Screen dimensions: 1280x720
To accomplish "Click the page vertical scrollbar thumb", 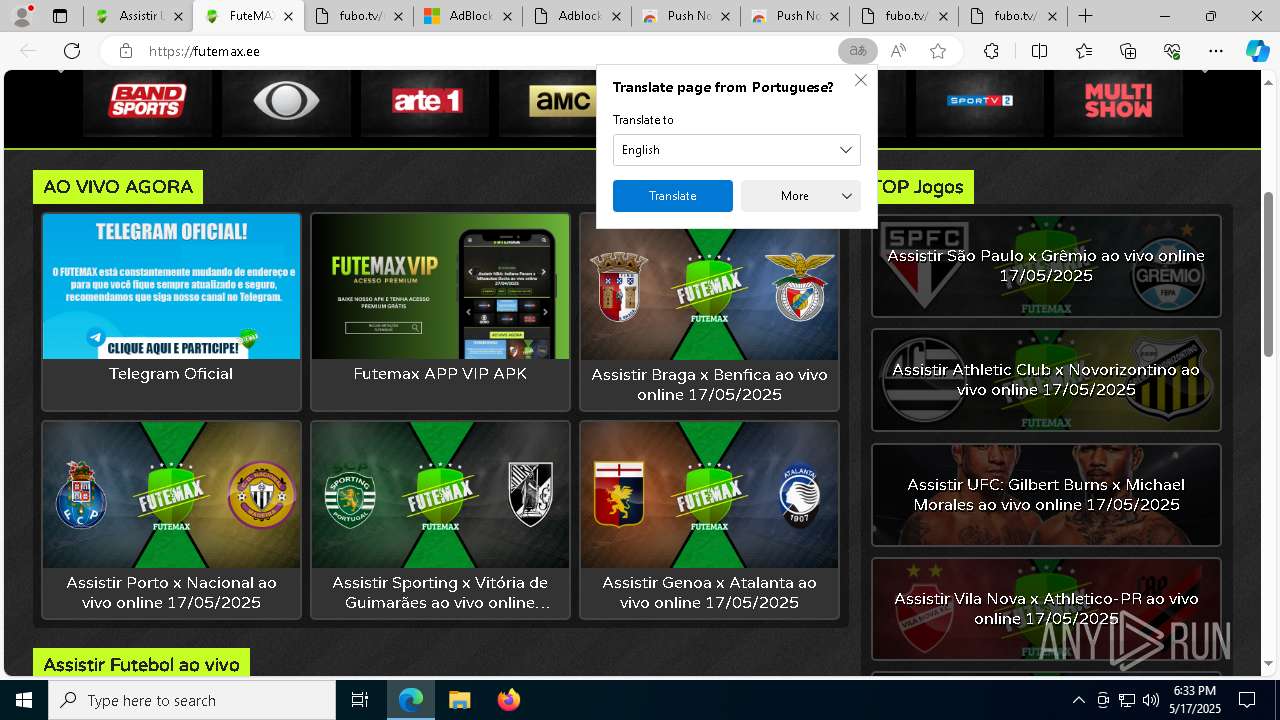I will click(x=1269, y=273).
